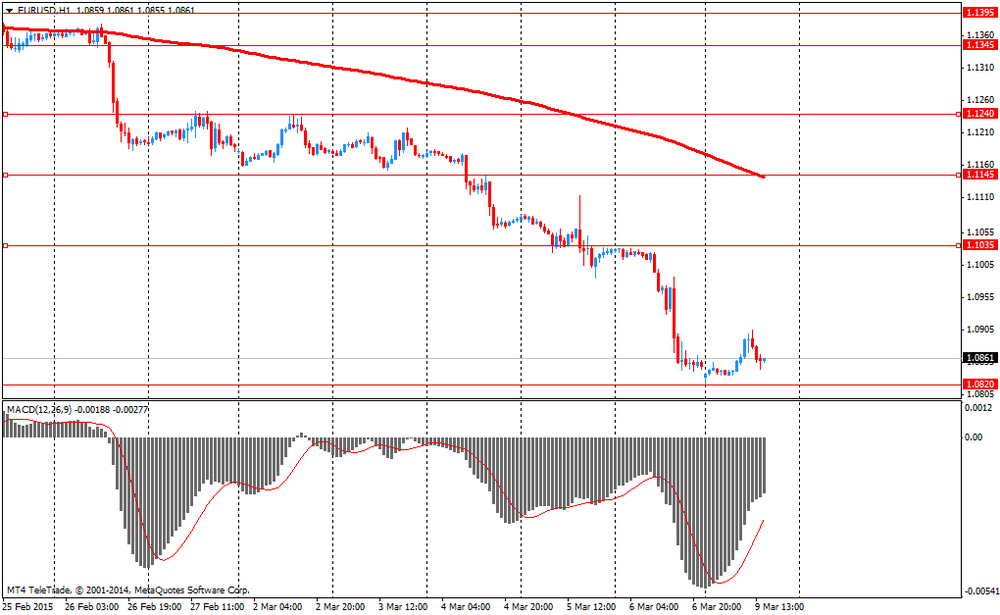Select the 2 Mar 04:00 time label
1000x615 pixels.
tap(277, 607)
